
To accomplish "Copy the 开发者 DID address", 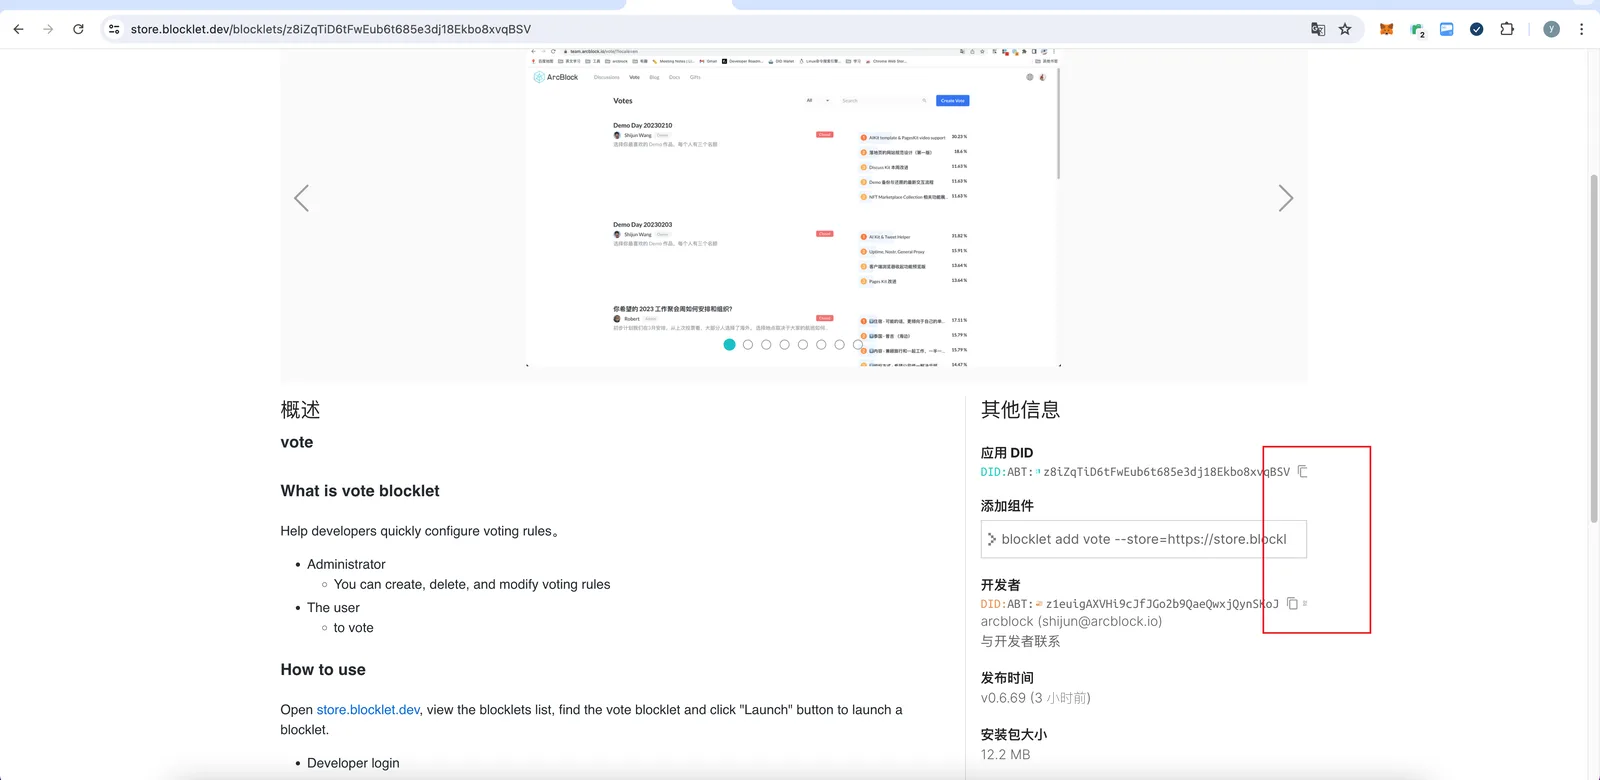I will [1292, 603].
